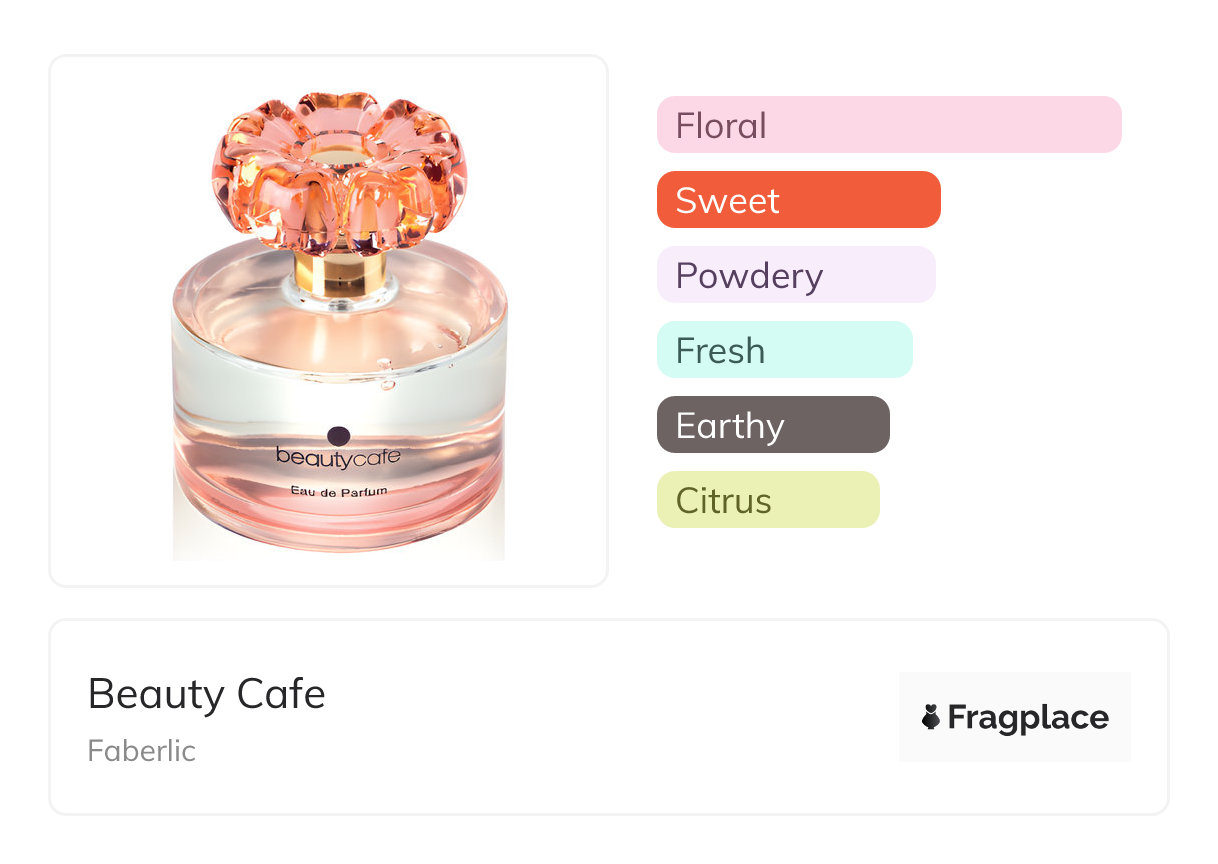
Task: Select the Floral accord bar
Action: 888,125
